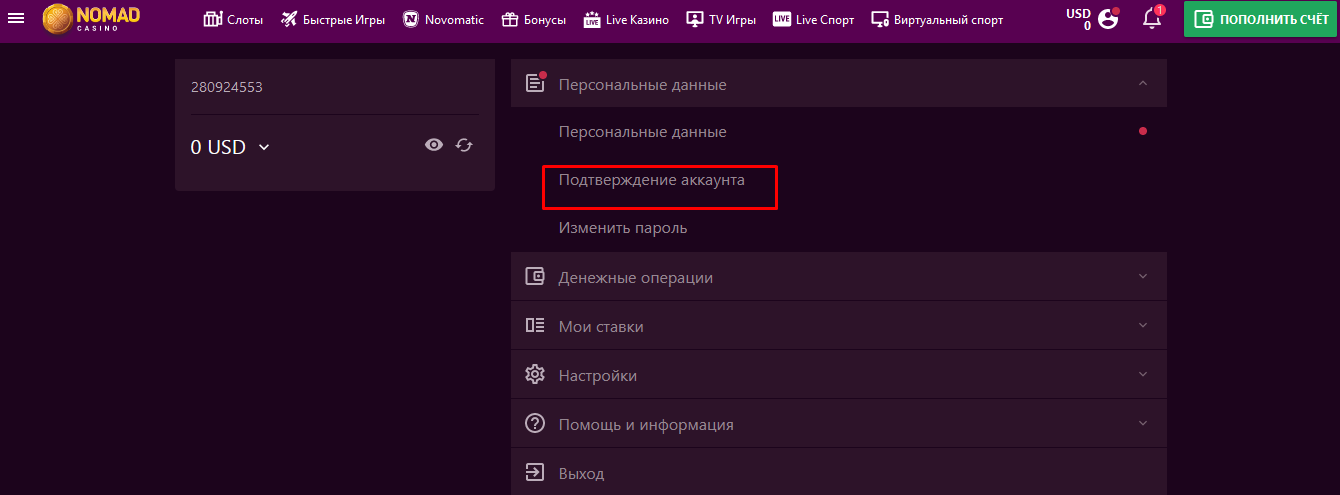Viewport: 1340px width, 495px height.
Task: Click the Выход exit icon
Action: (x=535, y=472)
